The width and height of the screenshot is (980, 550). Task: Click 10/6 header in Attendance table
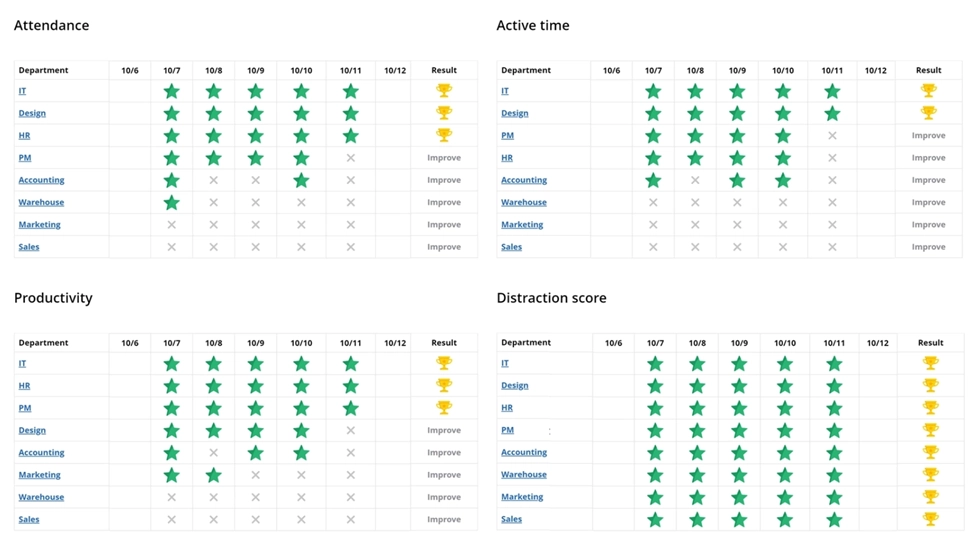(129, 70)
